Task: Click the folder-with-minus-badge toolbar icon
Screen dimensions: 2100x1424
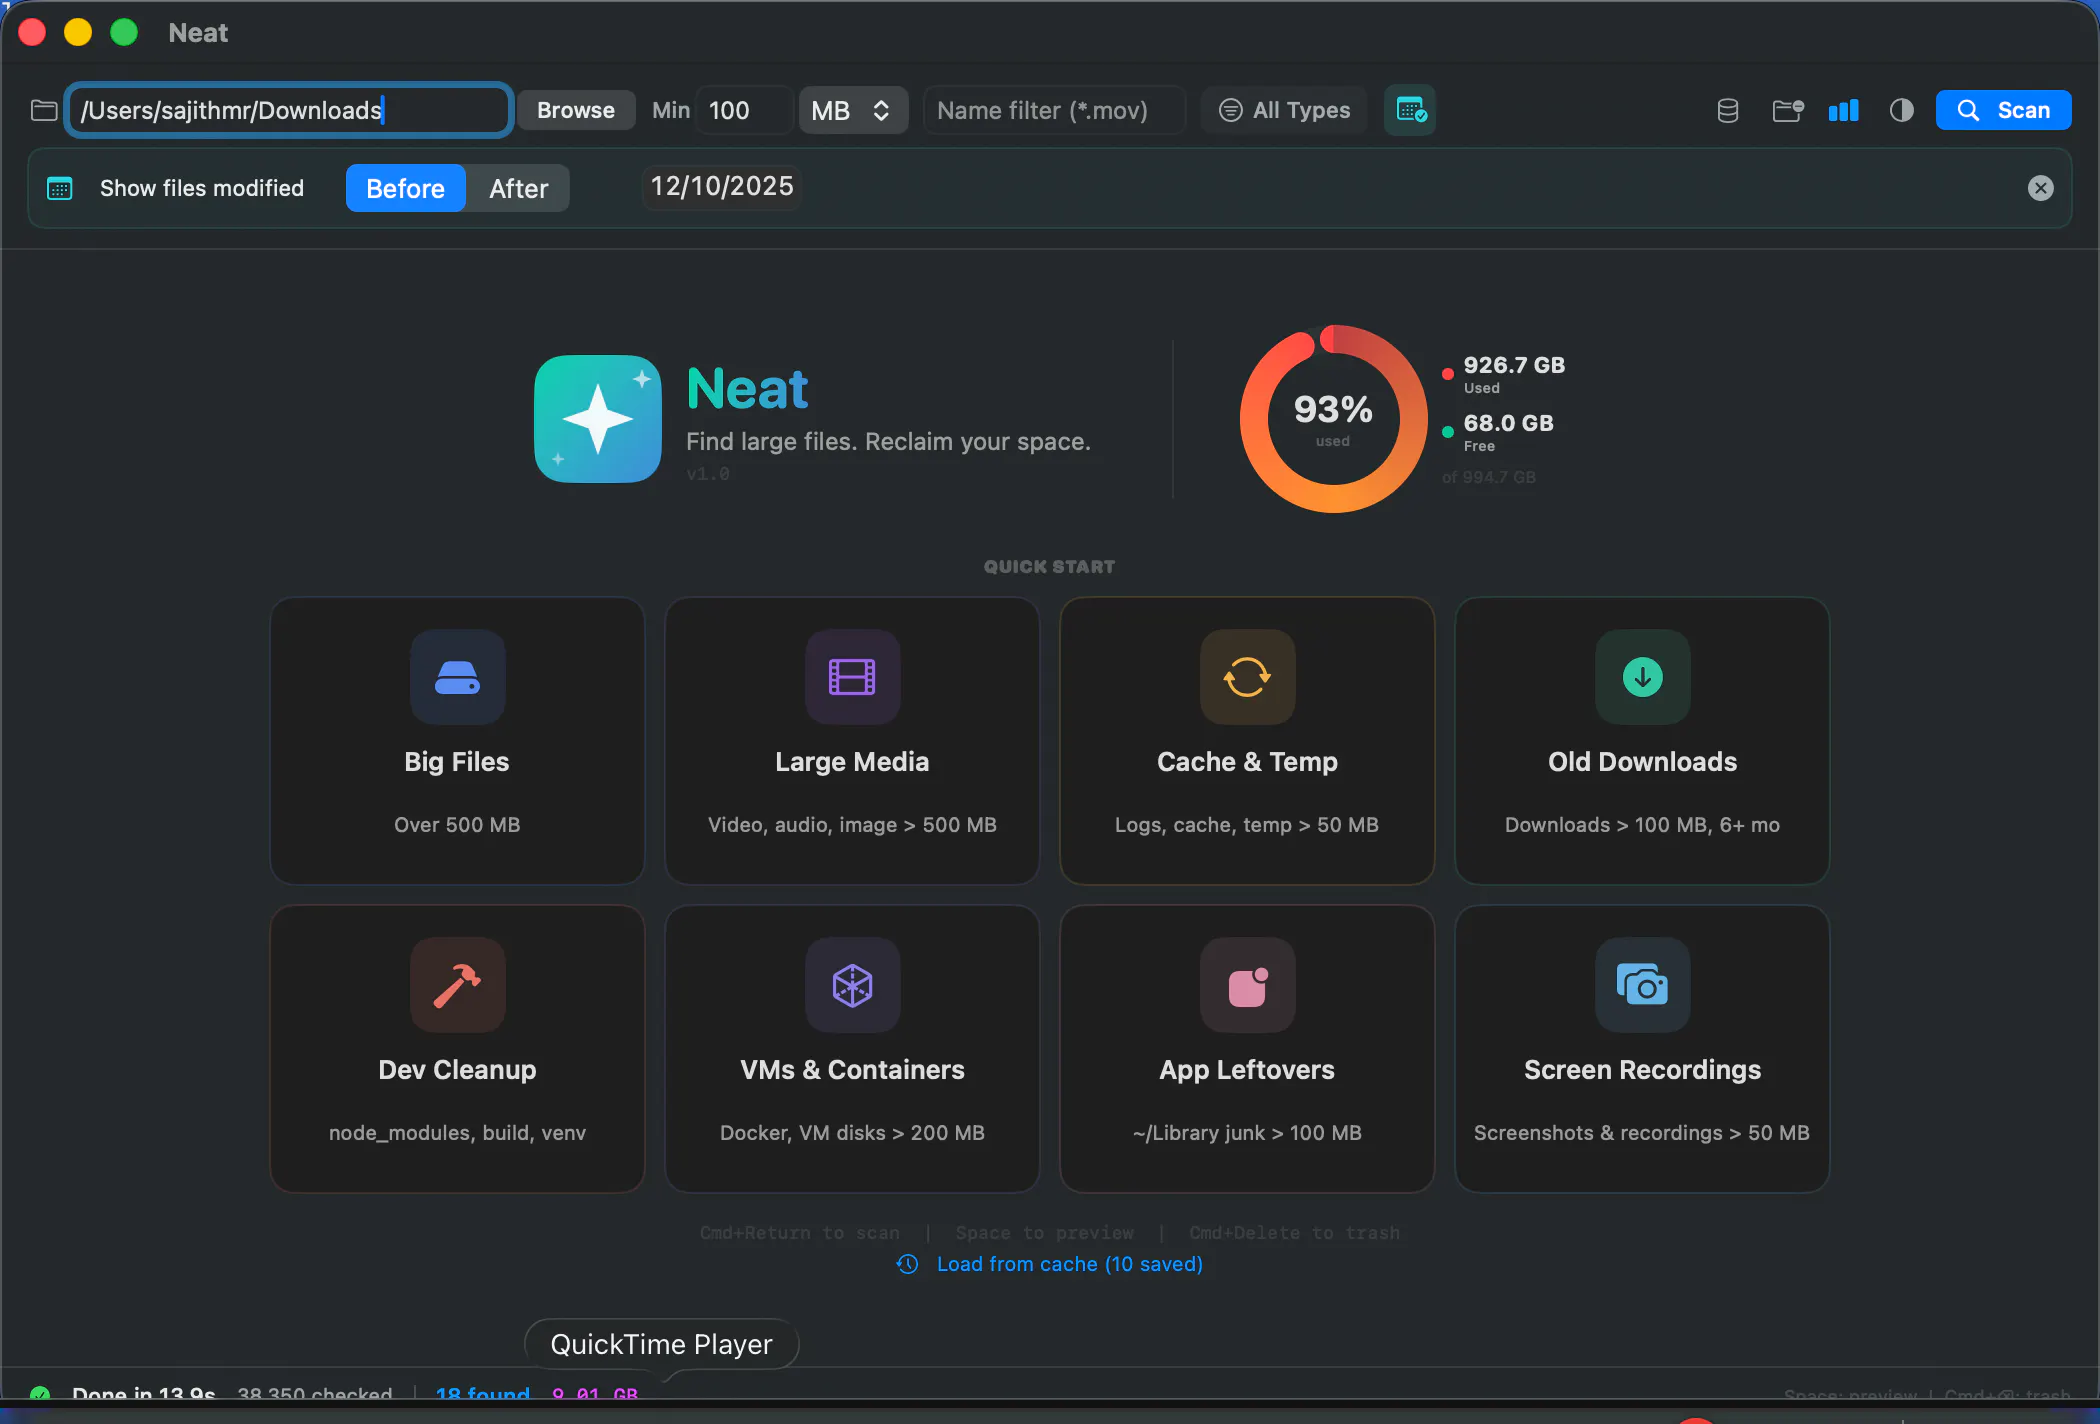Action: click(x=1788, y=110)
